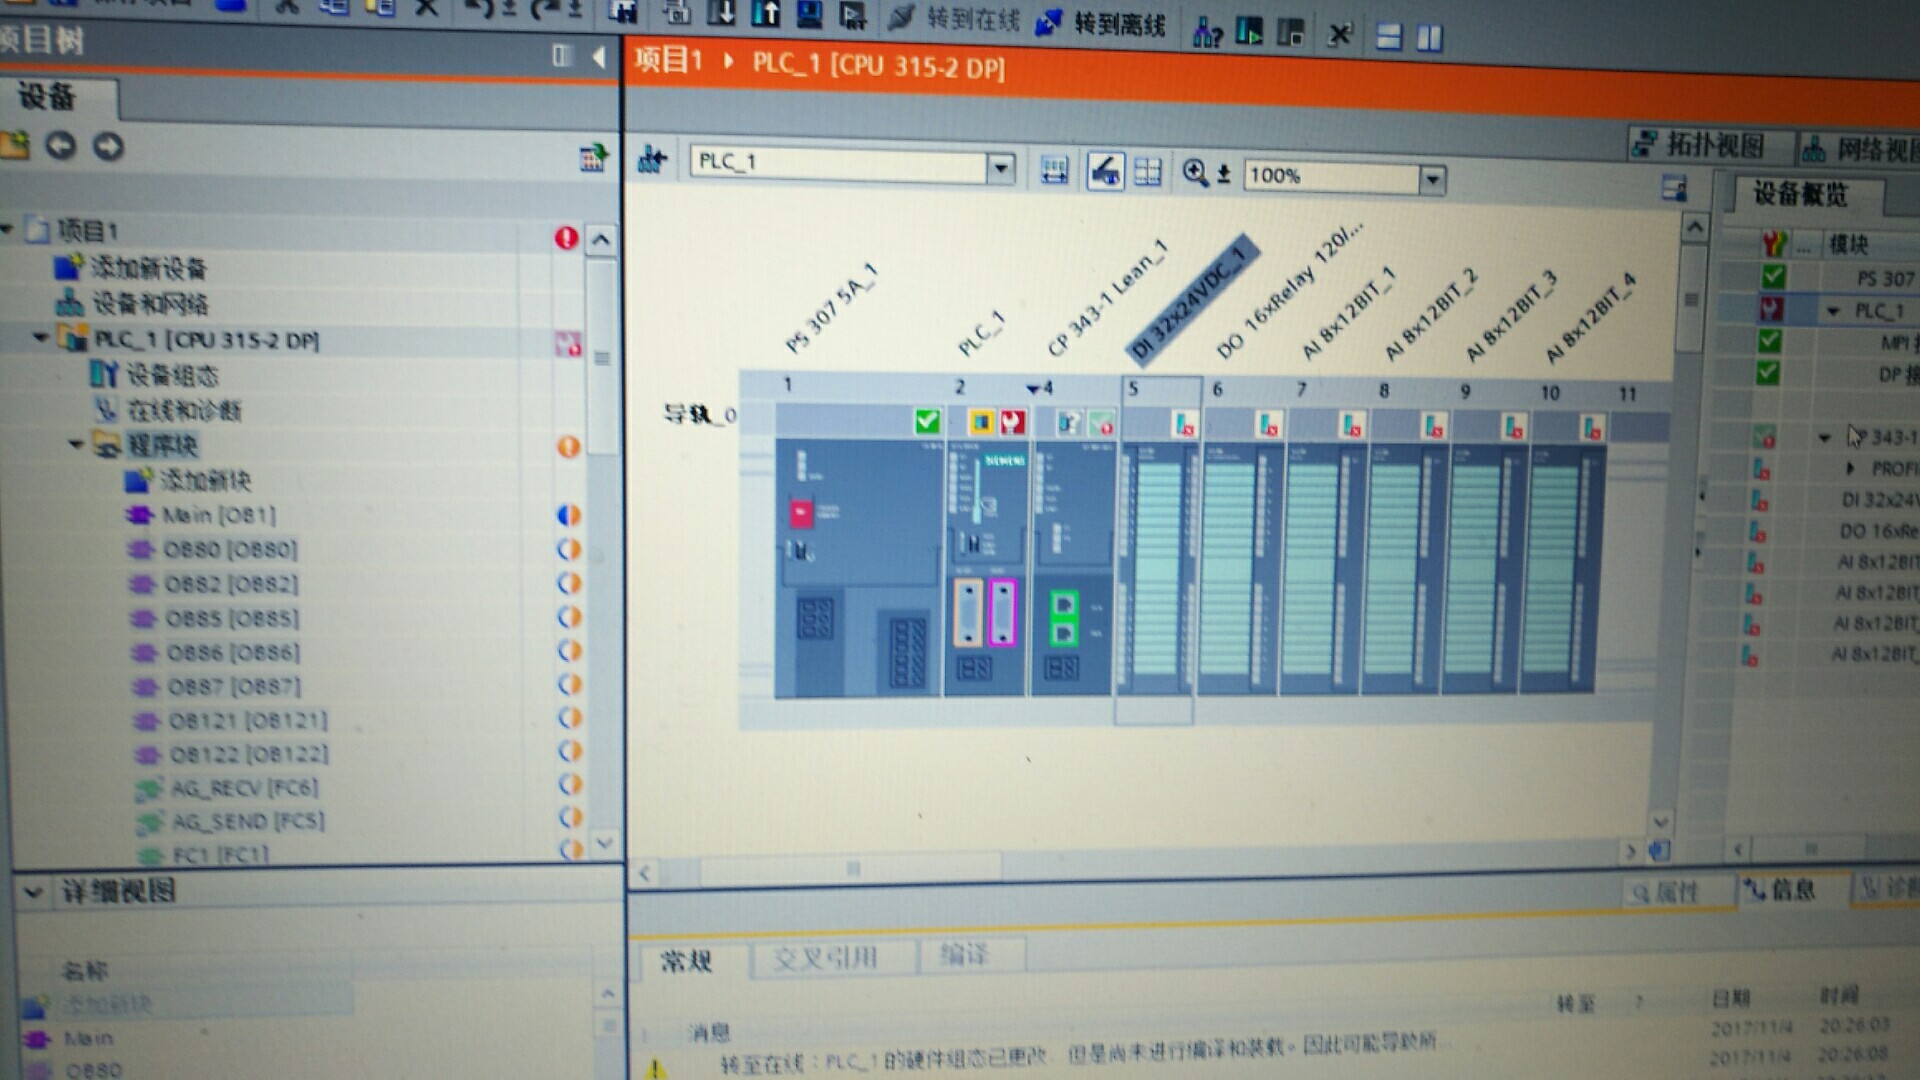Open Main [OB1] block in tree

(x=218, y=515)
